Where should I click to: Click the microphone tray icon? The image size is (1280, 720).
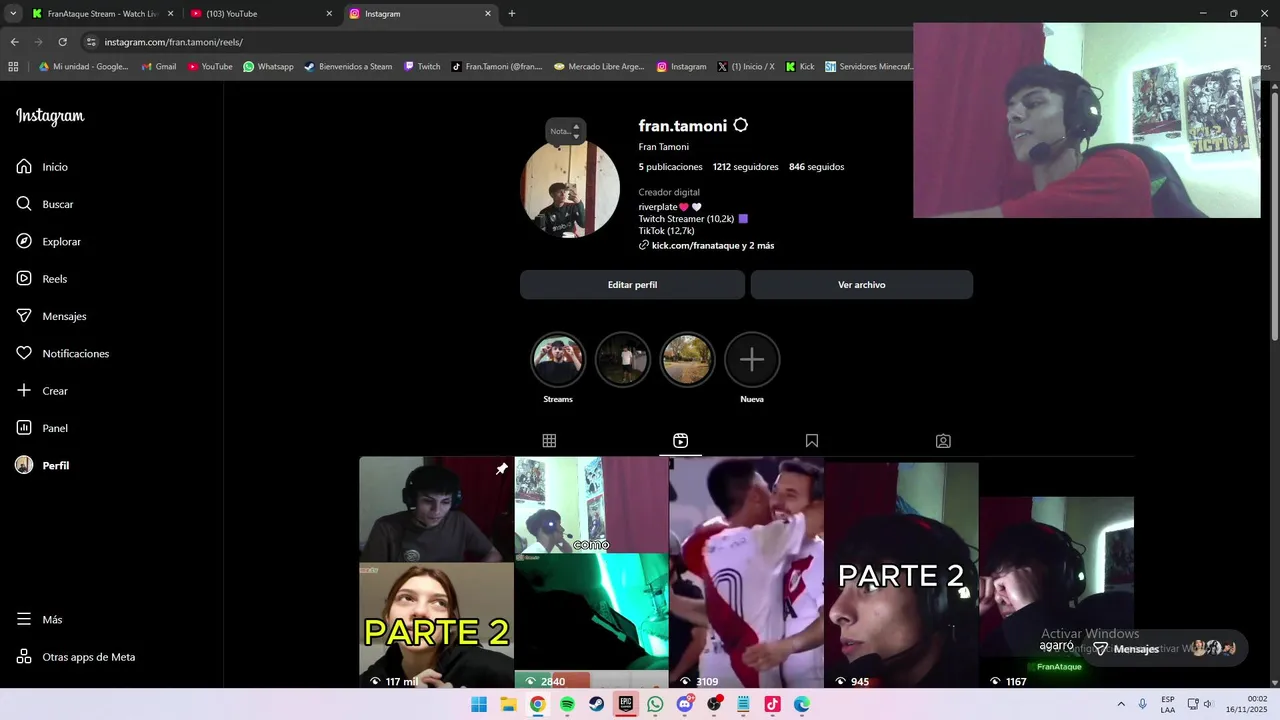point(1143,705)
